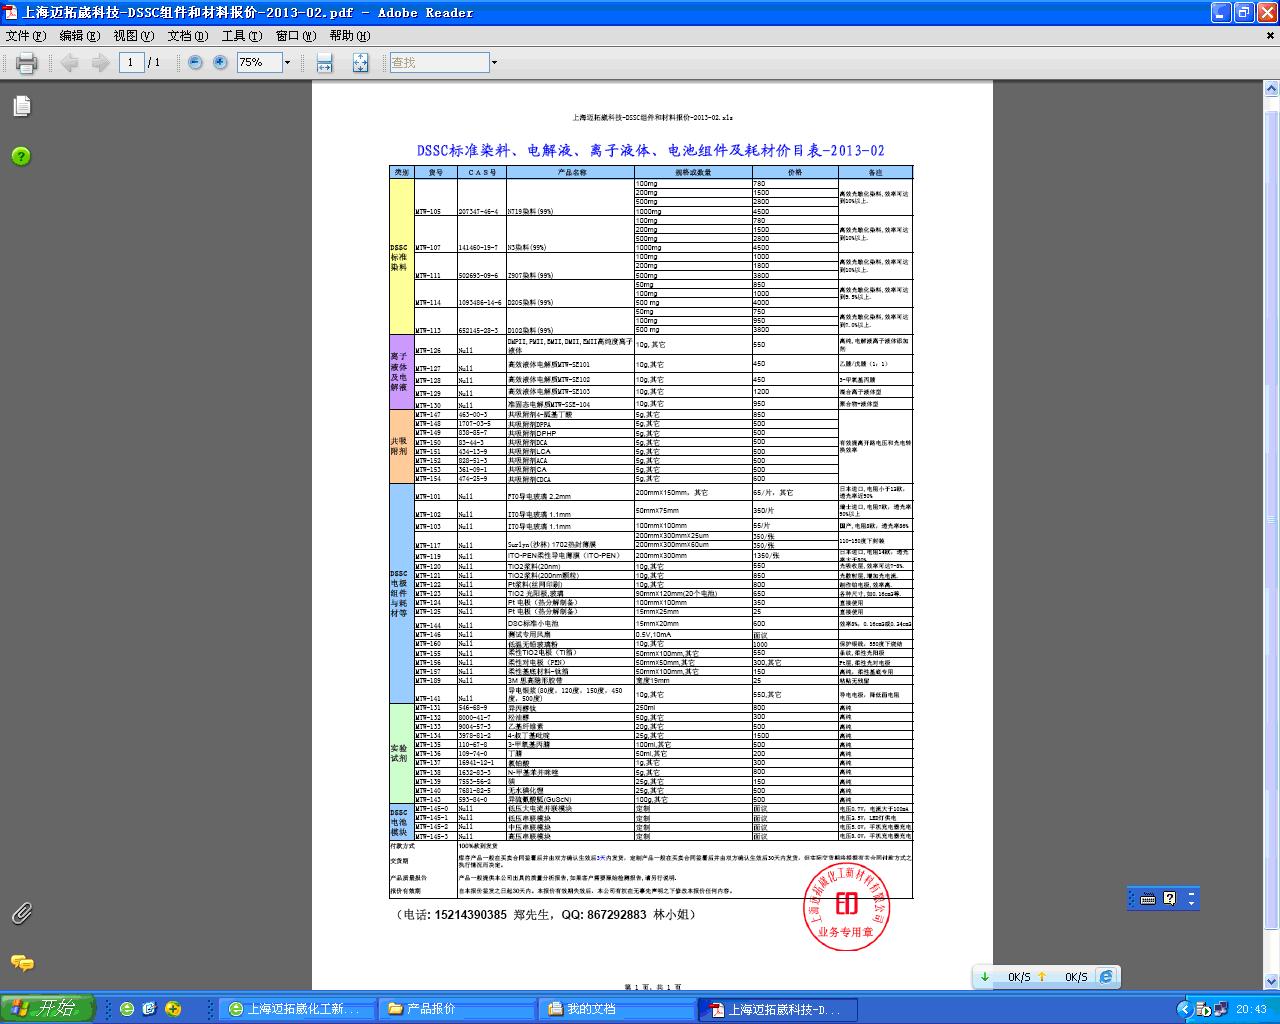Click the 价格 column header
Image resolution: width=1280 pixels, height=1024 pixels.
(x=795, y=173)
